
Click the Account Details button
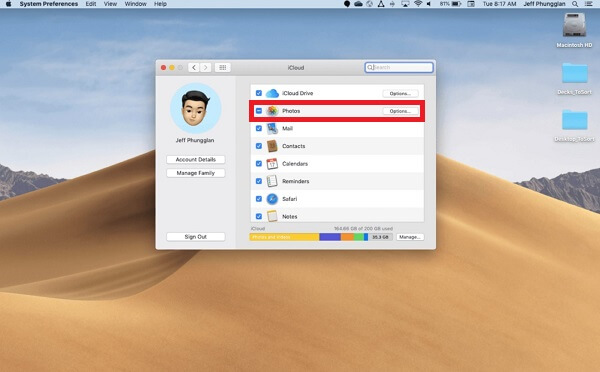(x=196, y=159)
